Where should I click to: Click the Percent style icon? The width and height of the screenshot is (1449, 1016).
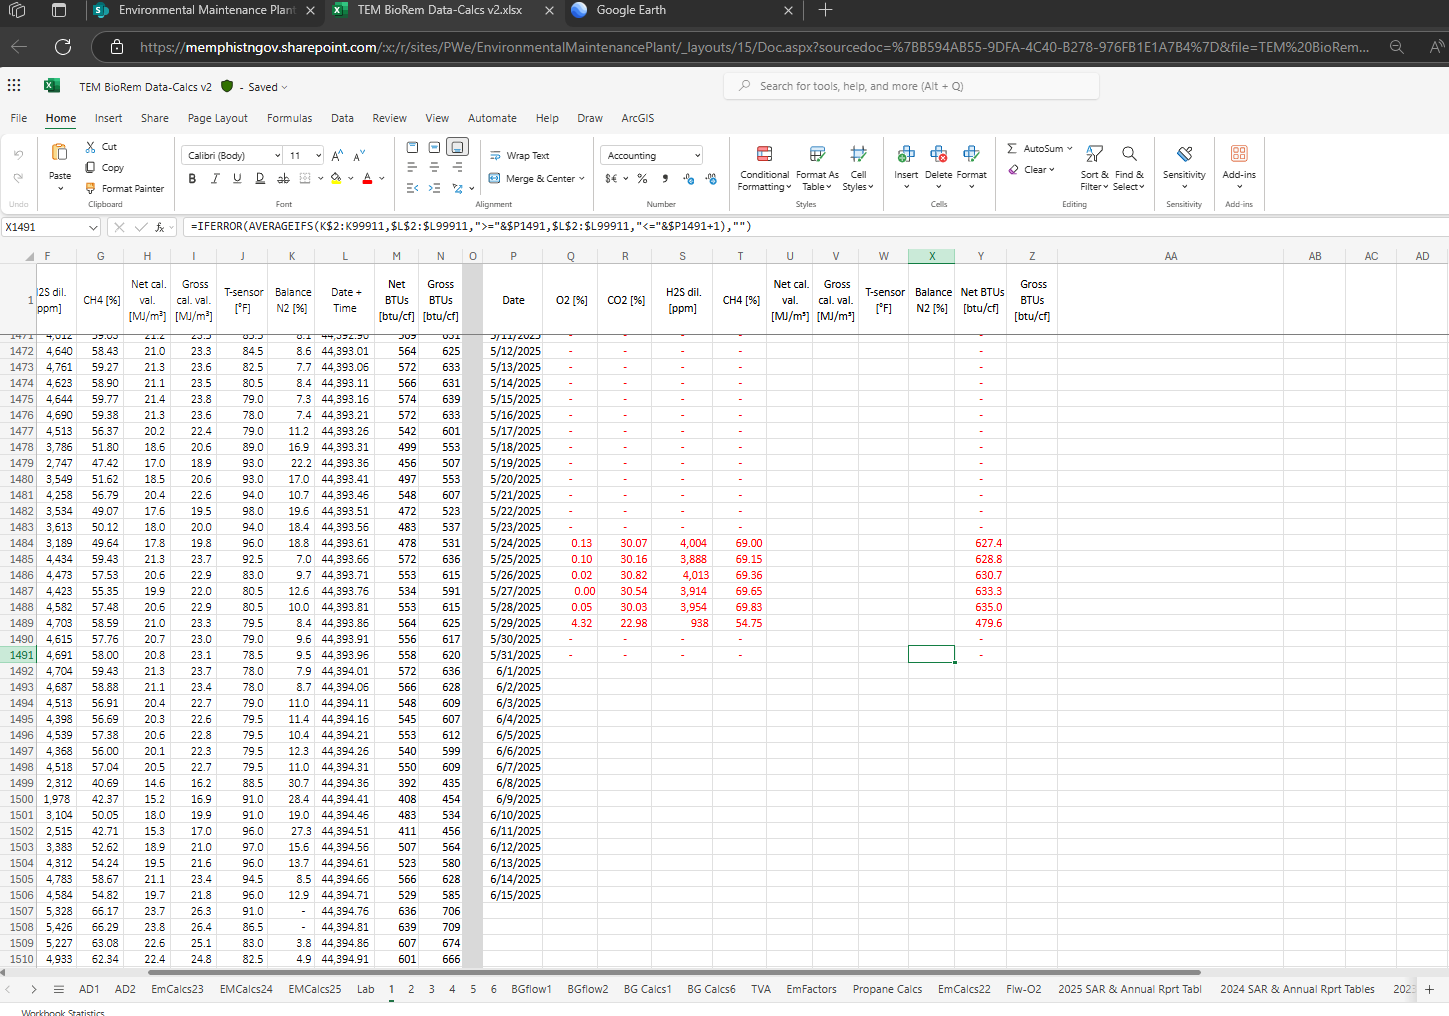coord(642,179)
